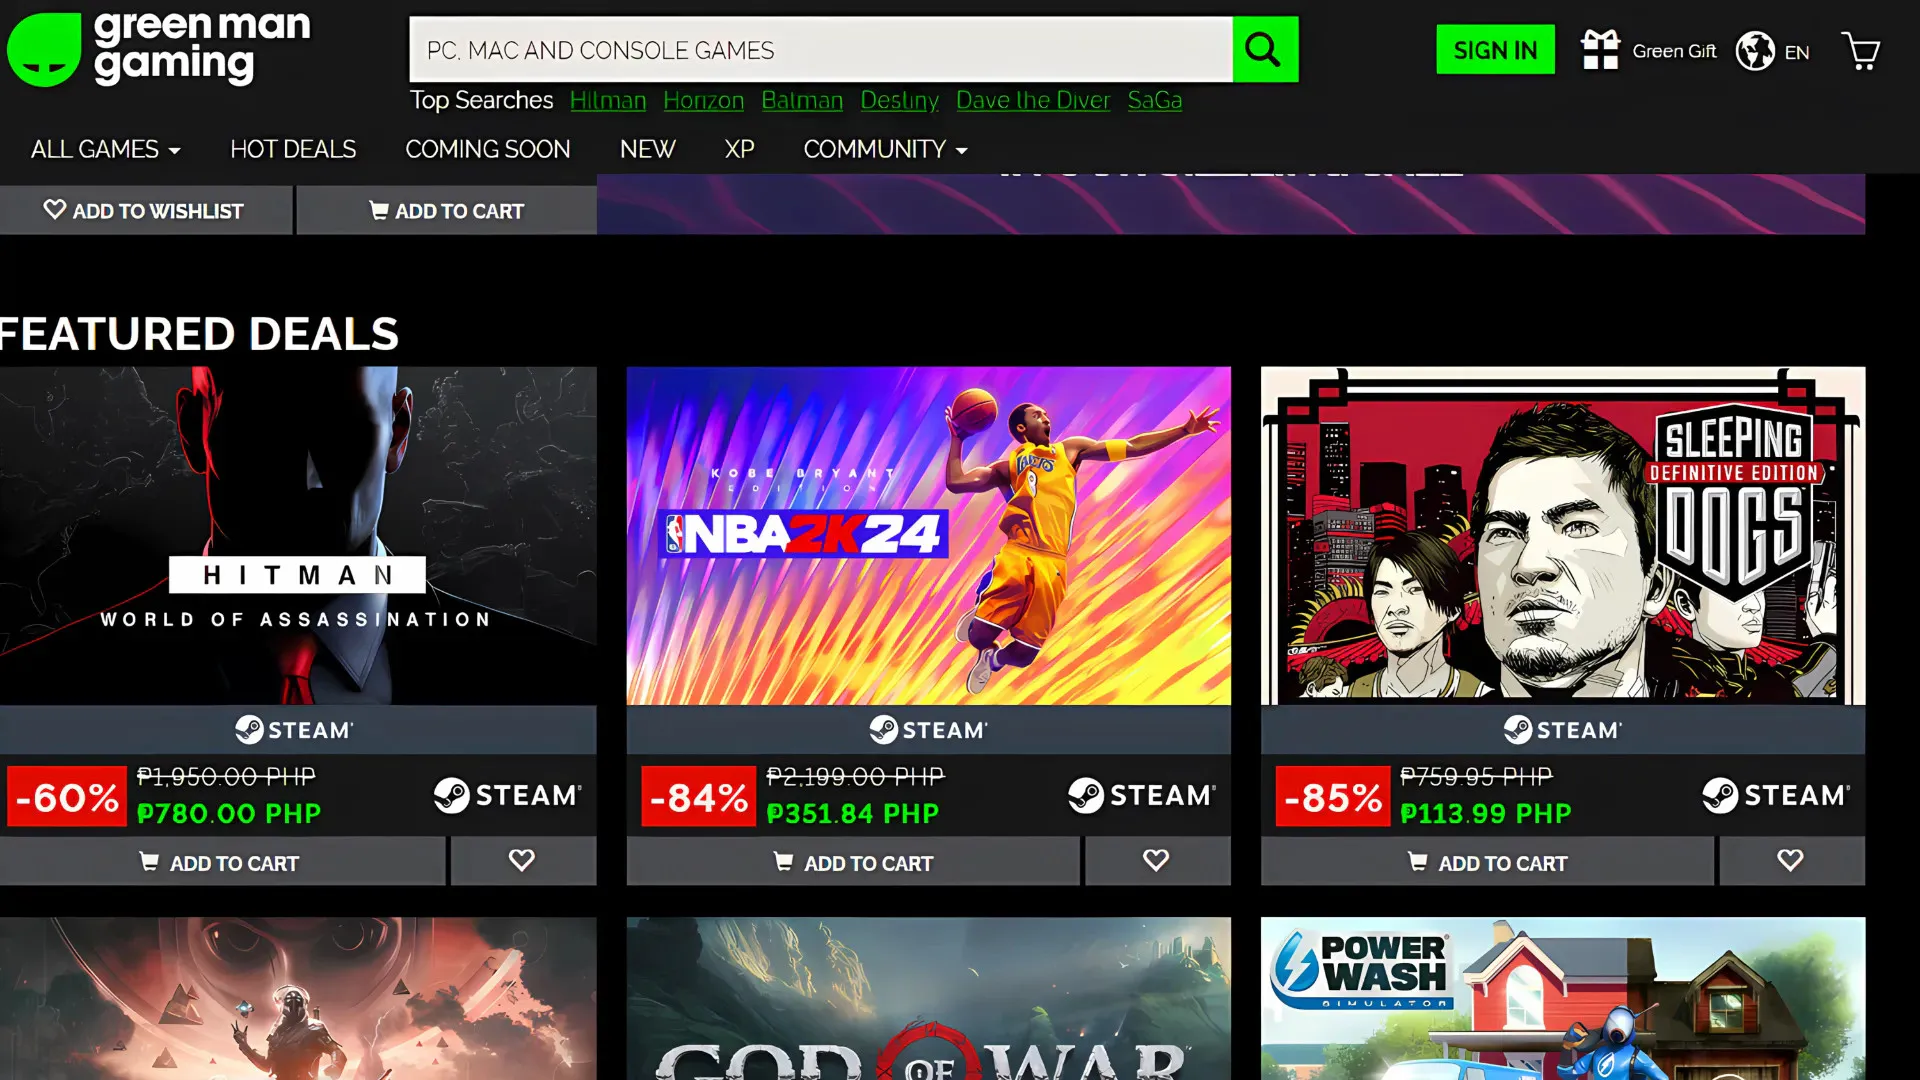This screenshot has height=1080, width=1920.
Task: Toggle wishlist heart for Hitman deal
Action: click(x=523, y=861)
